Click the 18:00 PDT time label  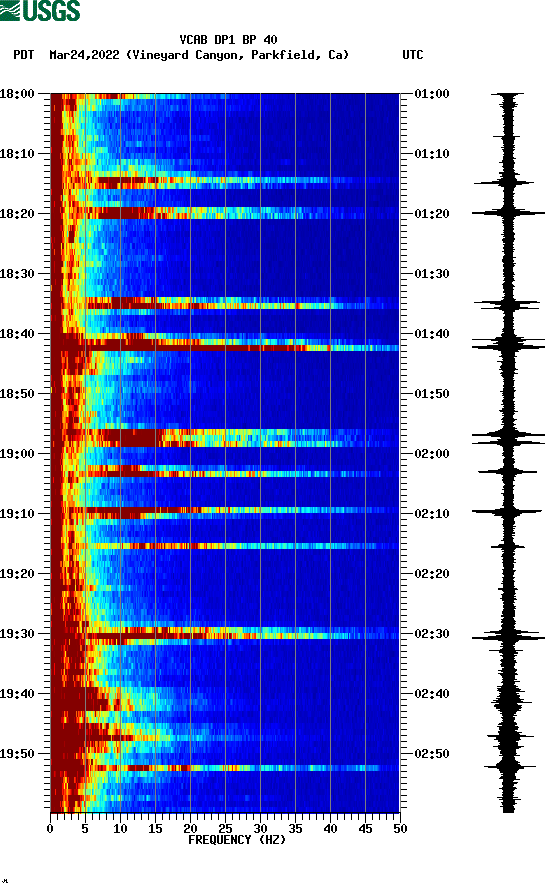point(17,94)
